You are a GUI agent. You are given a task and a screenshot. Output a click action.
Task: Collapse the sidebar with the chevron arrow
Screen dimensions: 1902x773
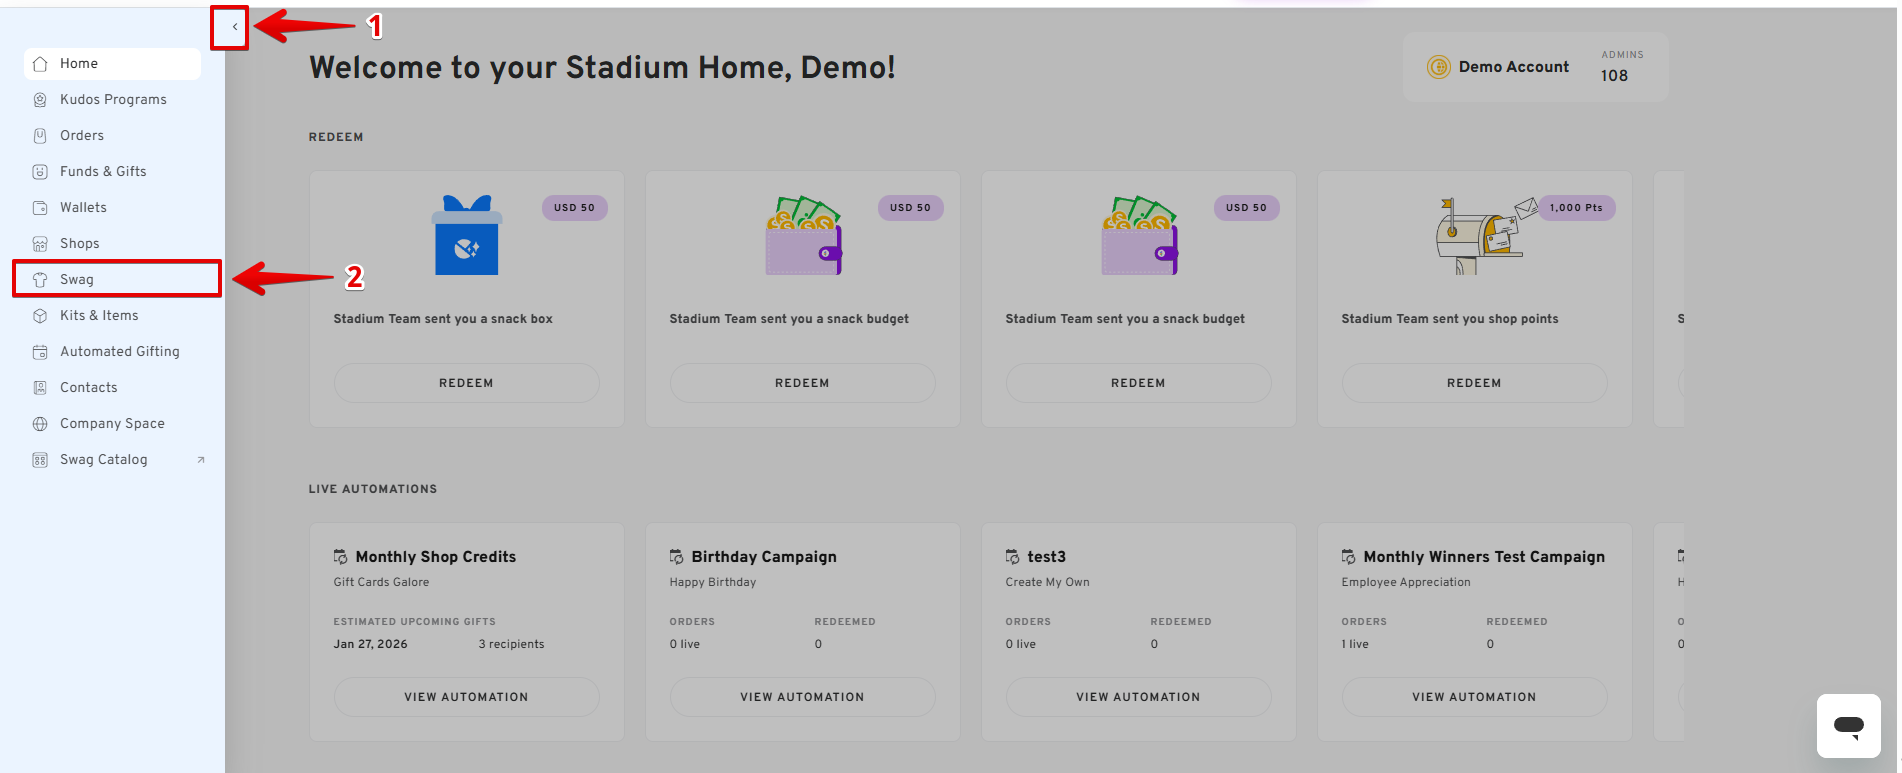coord(234,27)
